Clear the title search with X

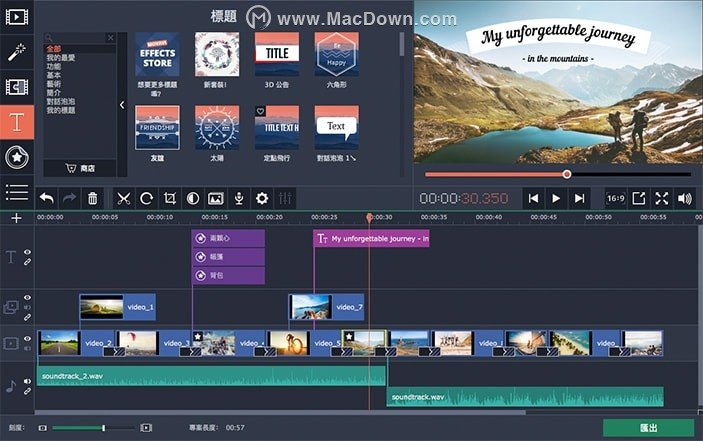pyautogui.click(x=111, y=38)
